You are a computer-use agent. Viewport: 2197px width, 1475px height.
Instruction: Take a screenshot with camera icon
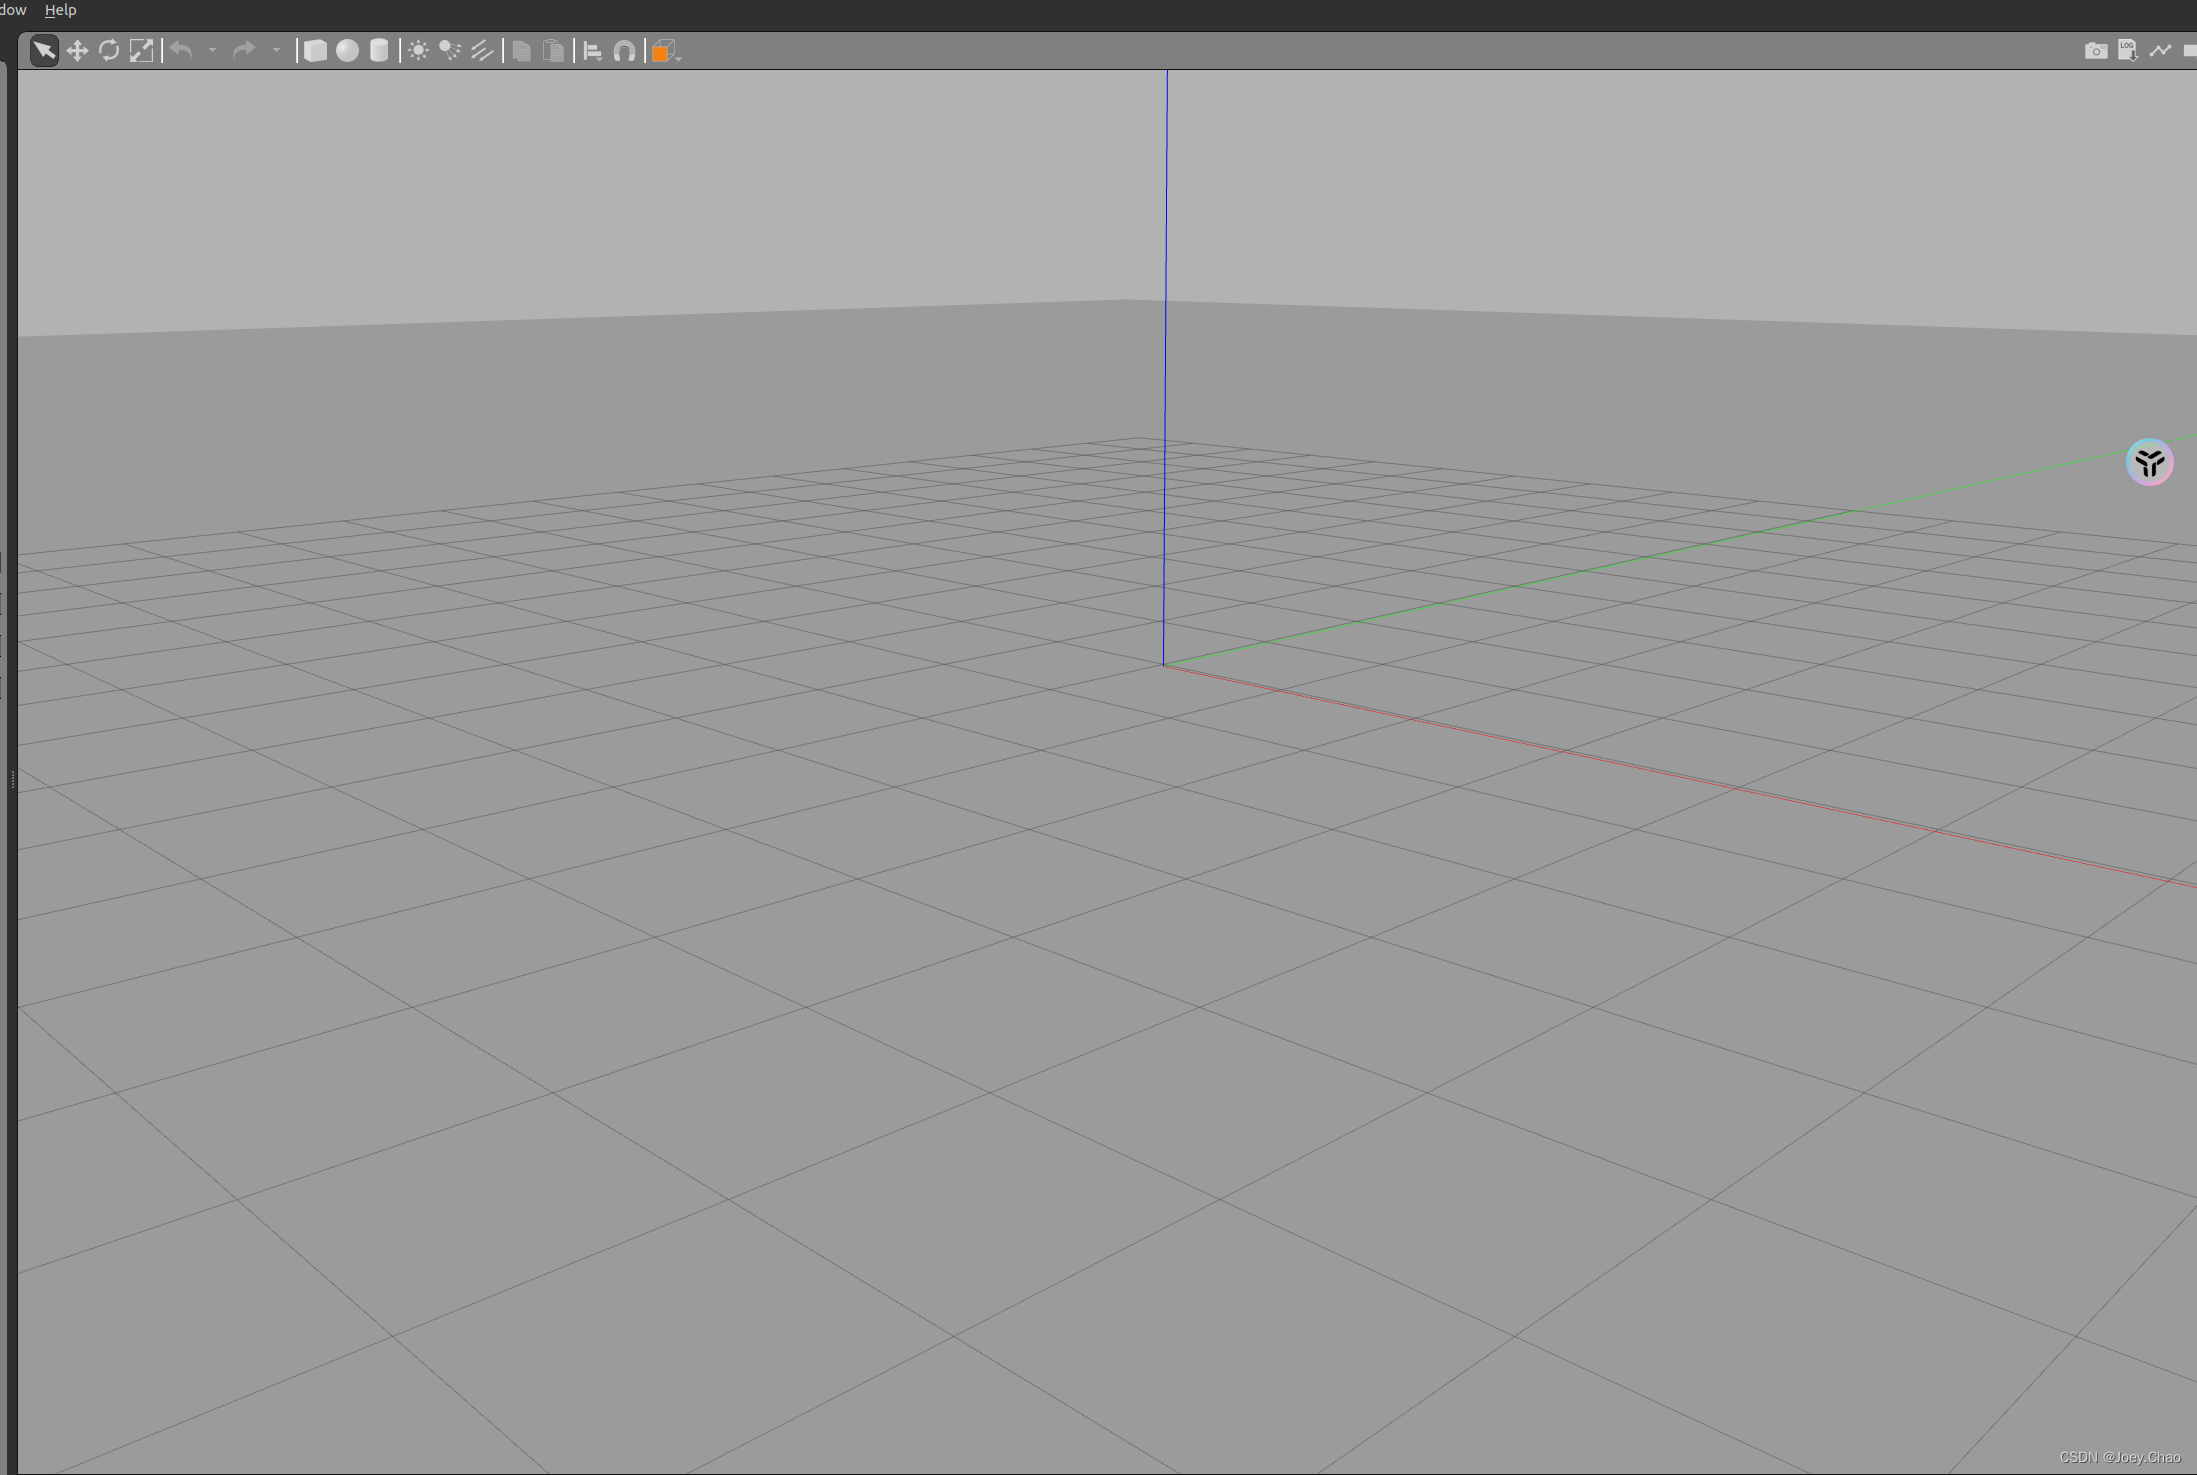click(2096, 50)
